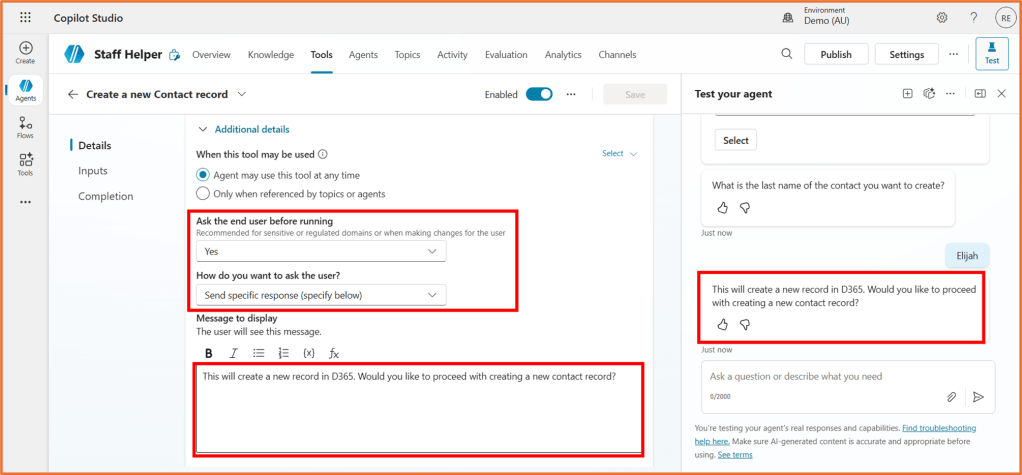
Task: Jump to the Completion section
Action: (x=106, y=196)
